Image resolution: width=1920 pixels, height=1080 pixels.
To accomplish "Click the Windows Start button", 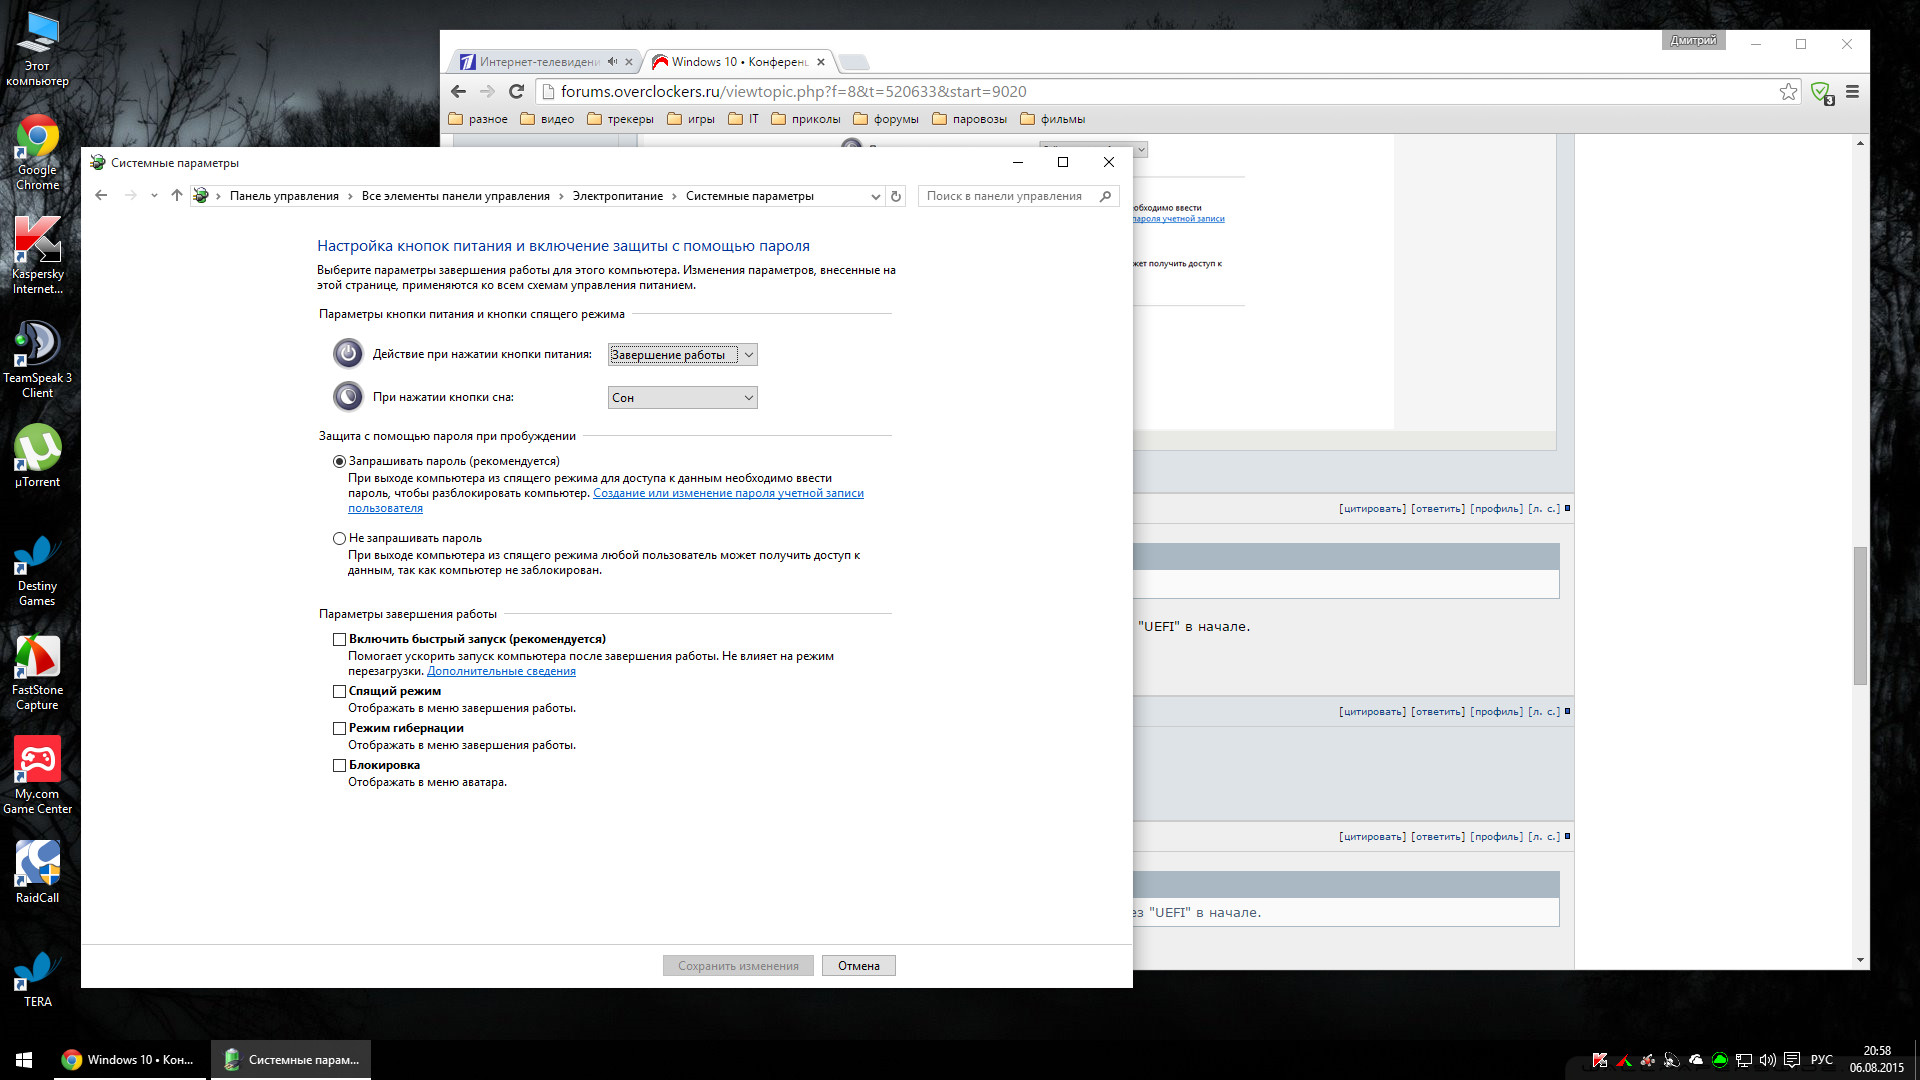I will [25, 1060].
